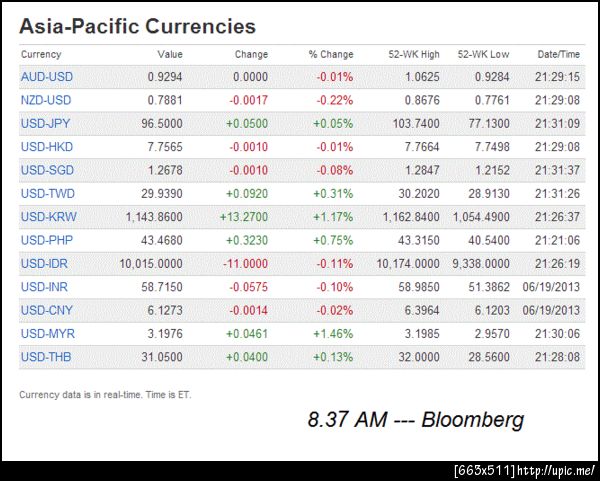This screenshot has height=481, width=600.
Task: Sort by 52-WK Low column header
Action: pyautogui.click(x=483, y=54)
